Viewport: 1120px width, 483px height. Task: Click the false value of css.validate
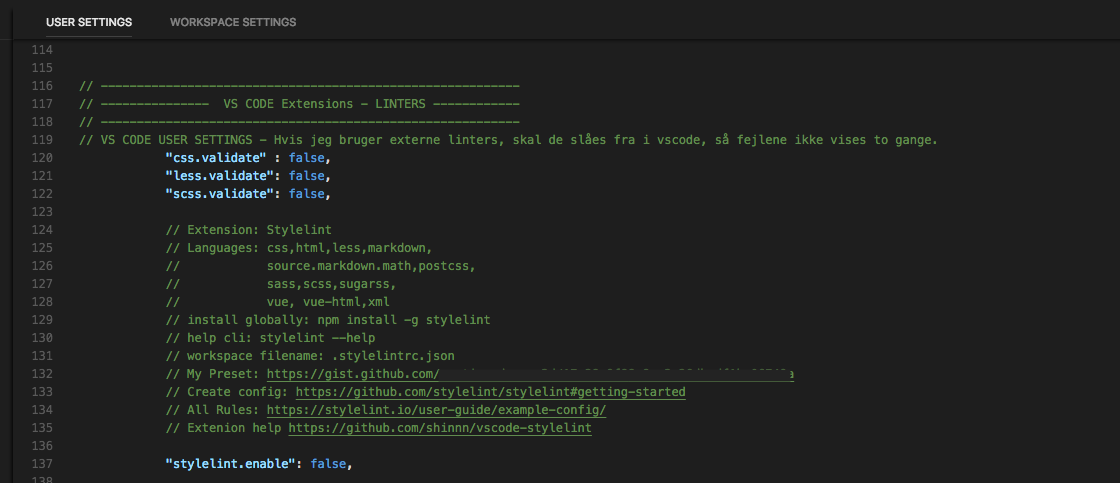[306, 157]
